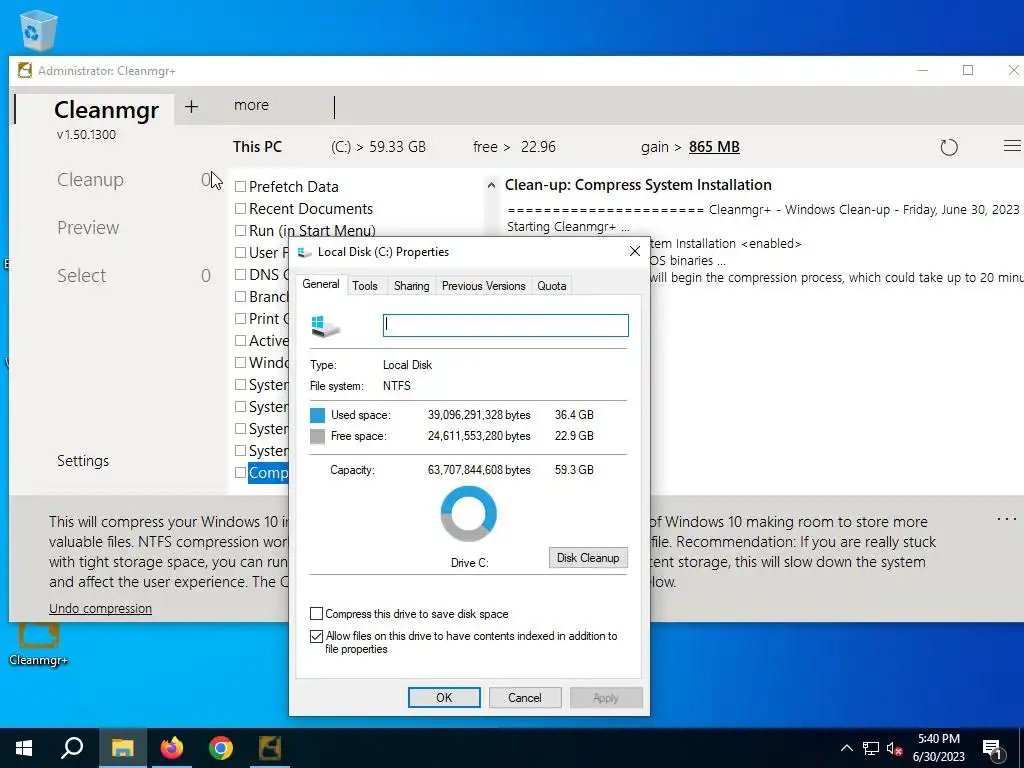The height and width of the screenshot is (768, 1024).
Task: Click the '(C:) > 59.33 GB' text
Action: click(378, 147)
